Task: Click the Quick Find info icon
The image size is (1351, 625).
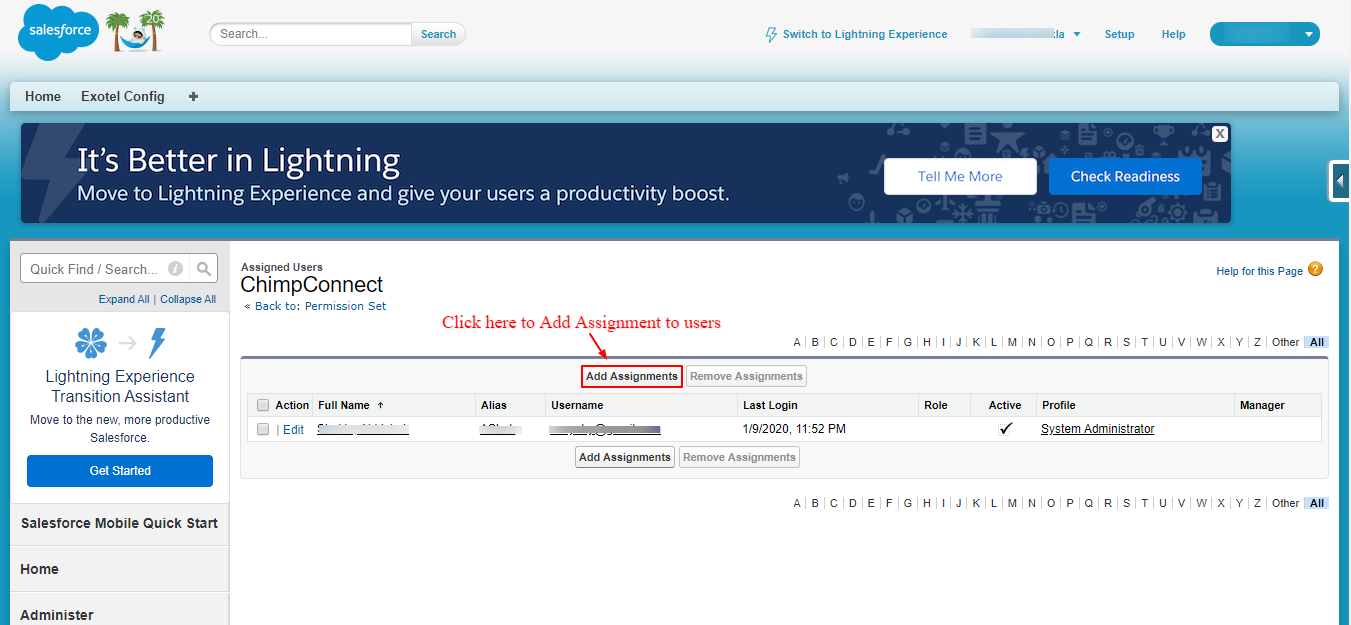Action: 176,269
